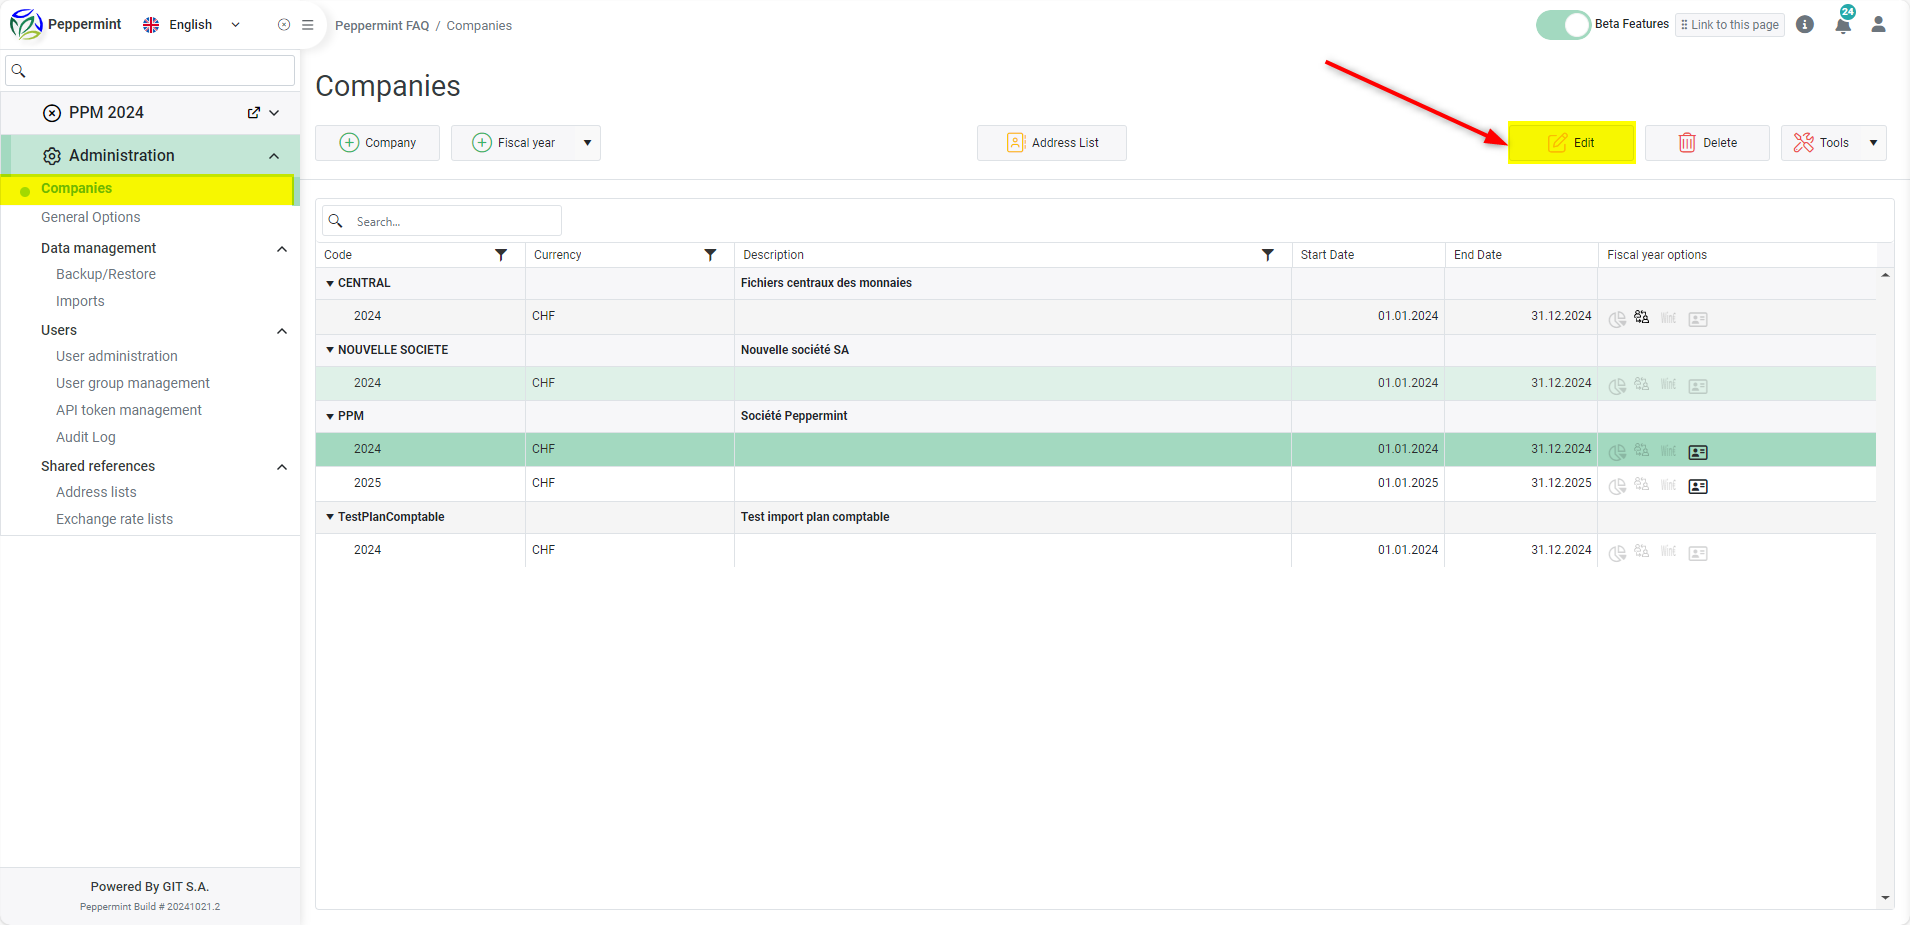Click the Delete button
1910x925 pixels.
click(1707, 143)
